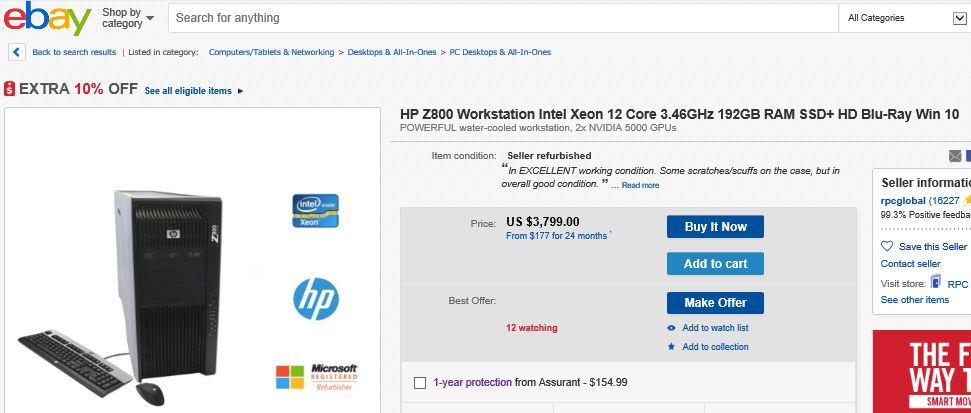The height and width of the screenshot is (413, 971).
Task: Click the star icon for Add to collection
Action: [671, 347]
